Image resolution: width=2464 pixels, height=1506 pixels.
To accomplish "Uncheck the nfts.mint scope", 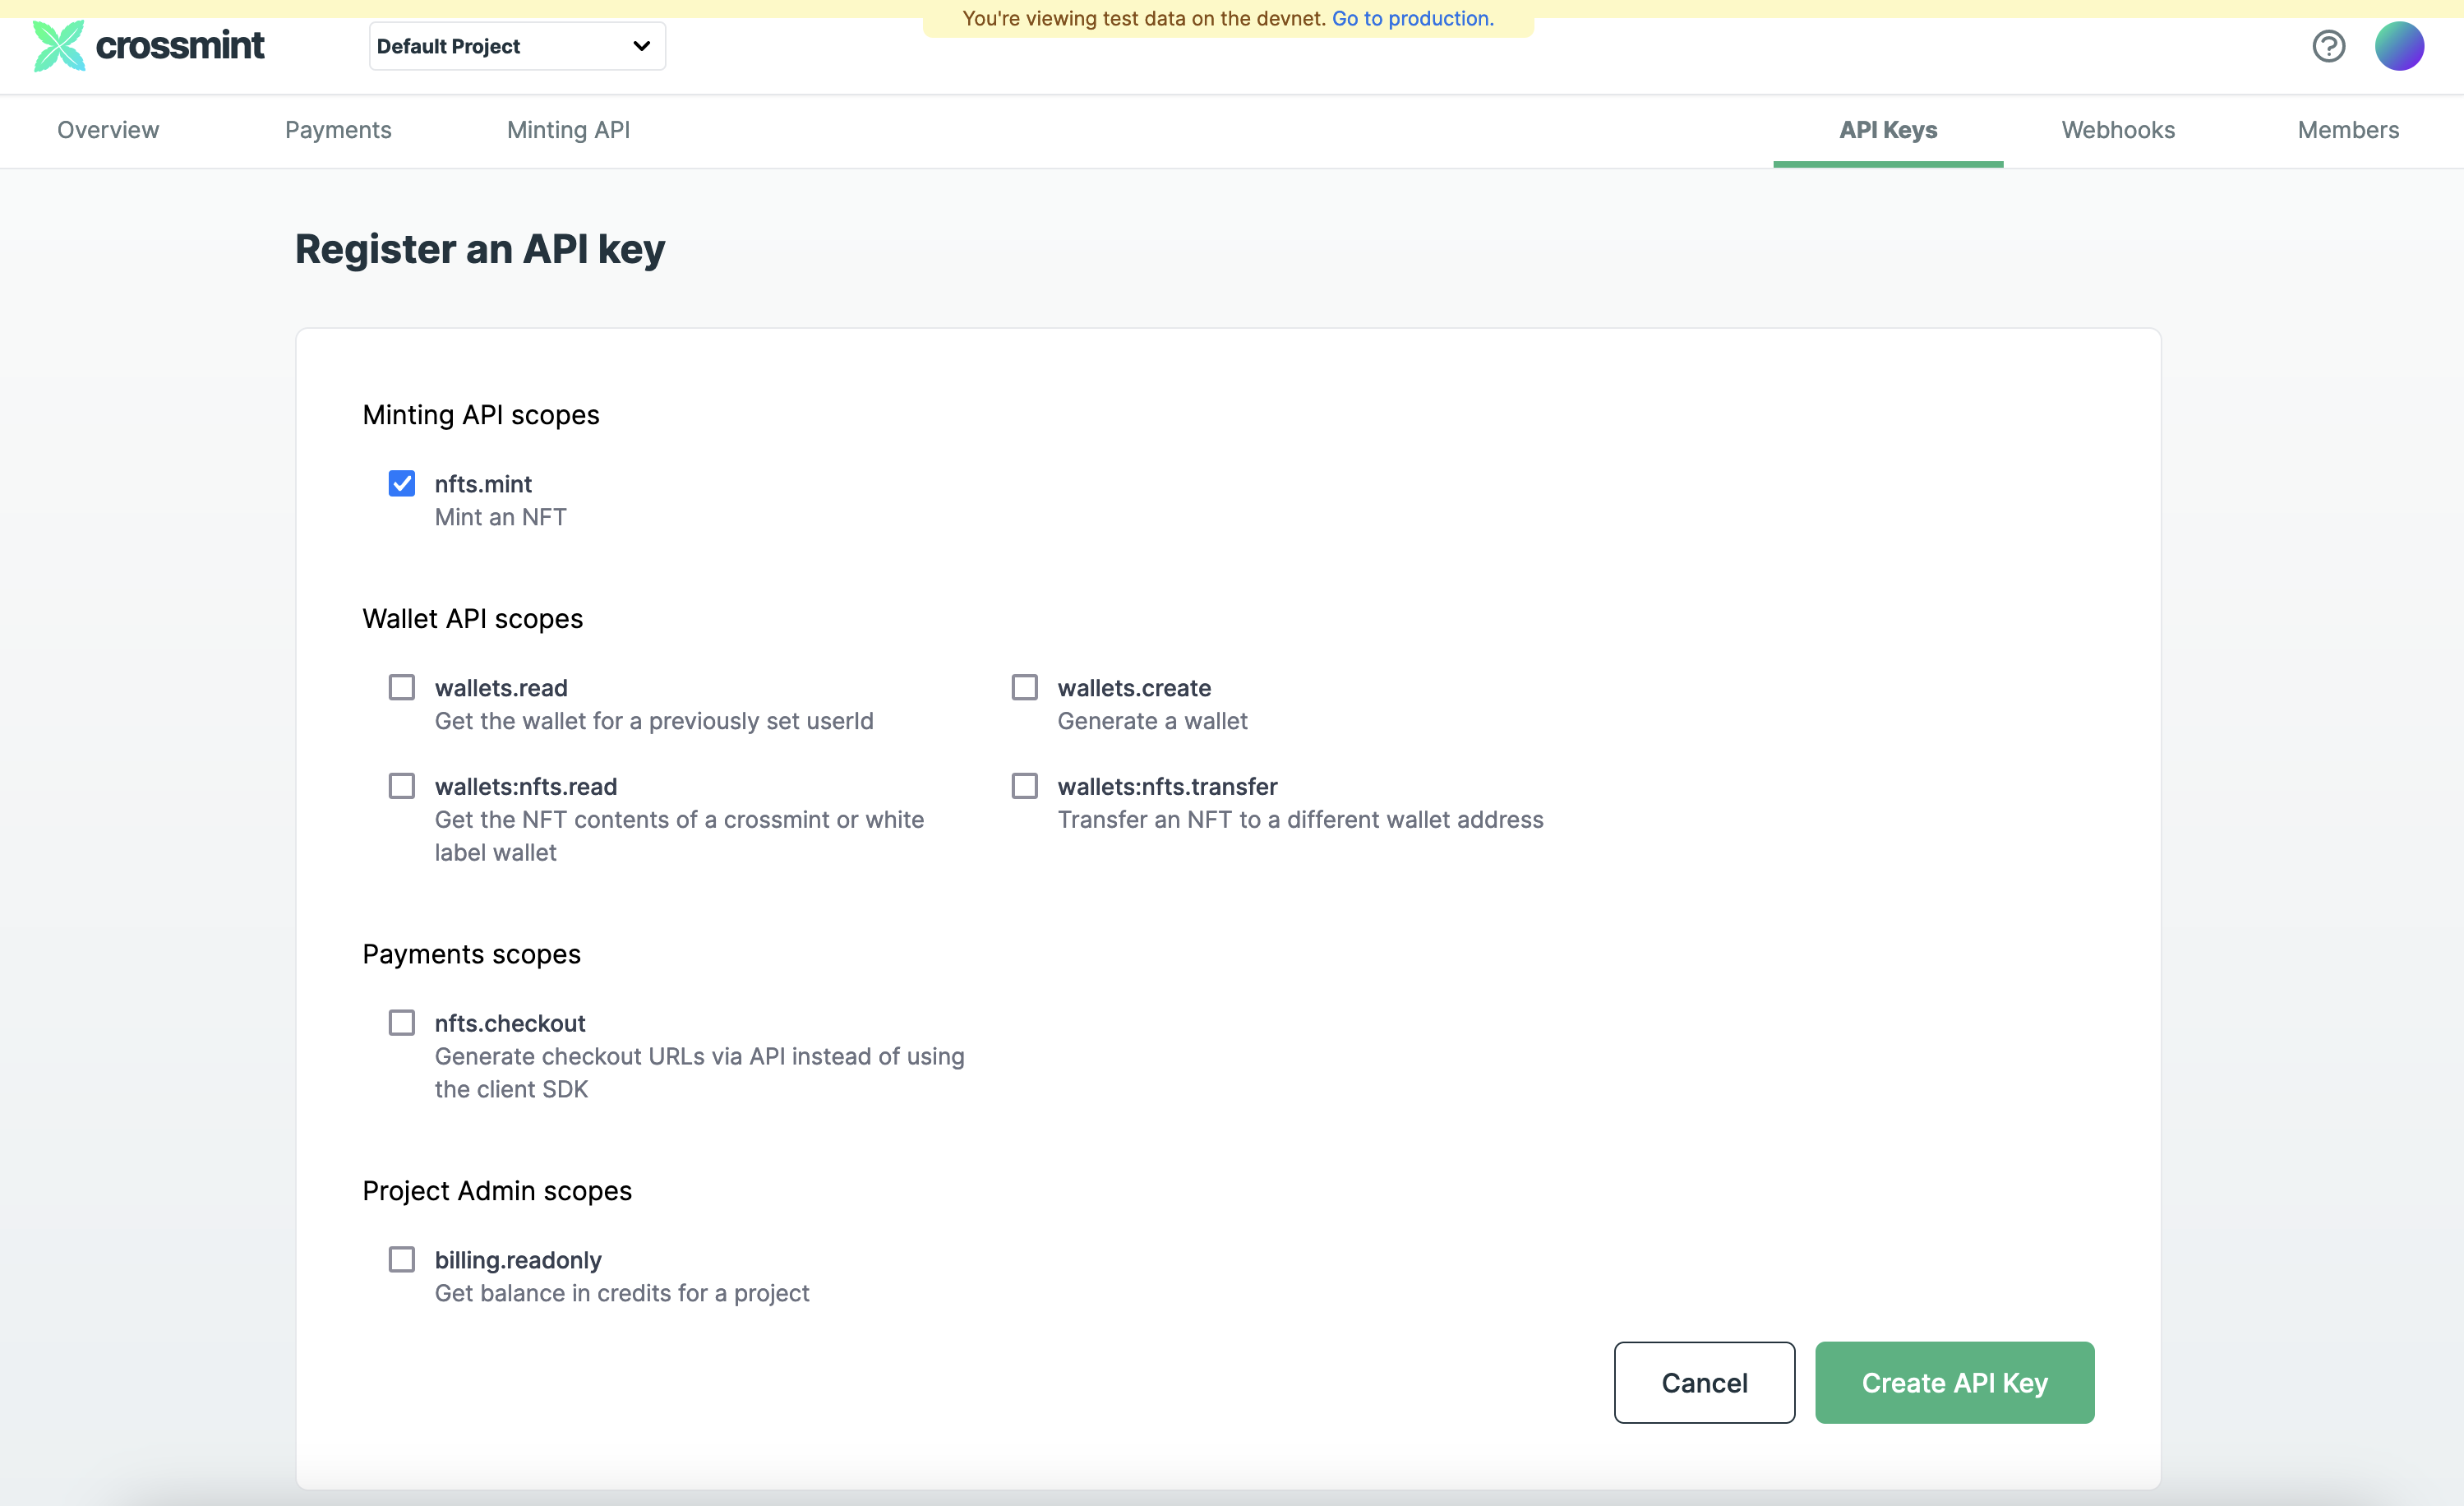I will [402, 484].
